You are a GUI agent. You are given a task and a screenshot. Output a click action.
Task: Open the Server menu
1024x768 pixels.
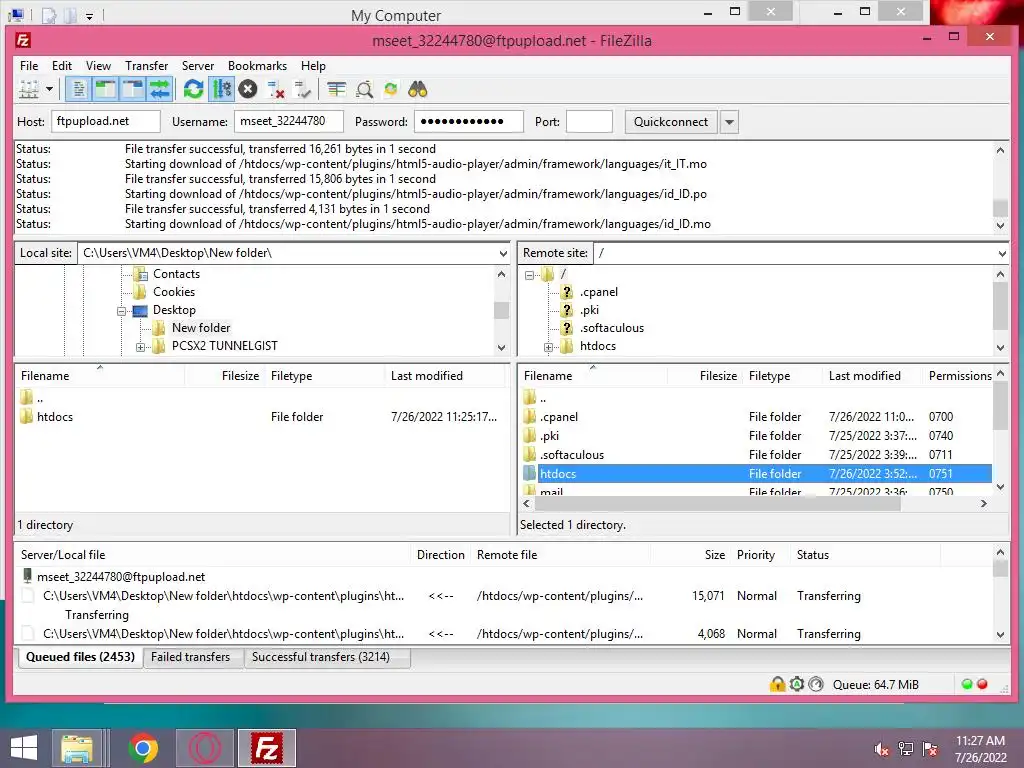pos(198,65)
